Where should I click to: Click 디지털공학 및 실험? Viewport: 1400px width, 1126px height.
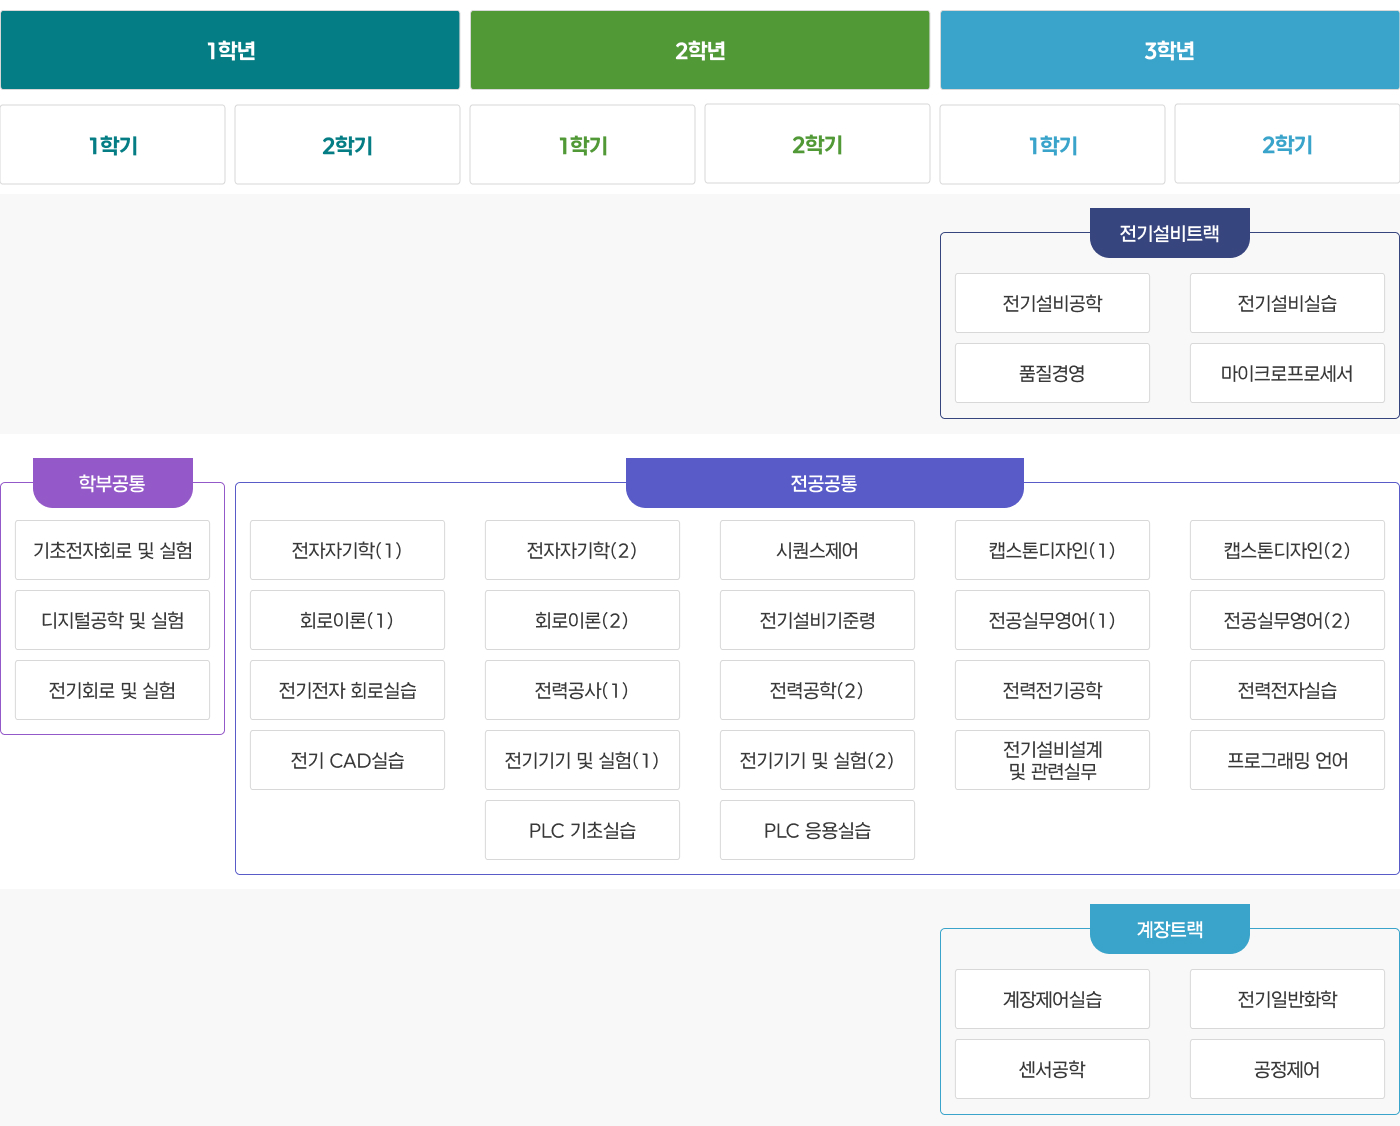pos(113,620)
